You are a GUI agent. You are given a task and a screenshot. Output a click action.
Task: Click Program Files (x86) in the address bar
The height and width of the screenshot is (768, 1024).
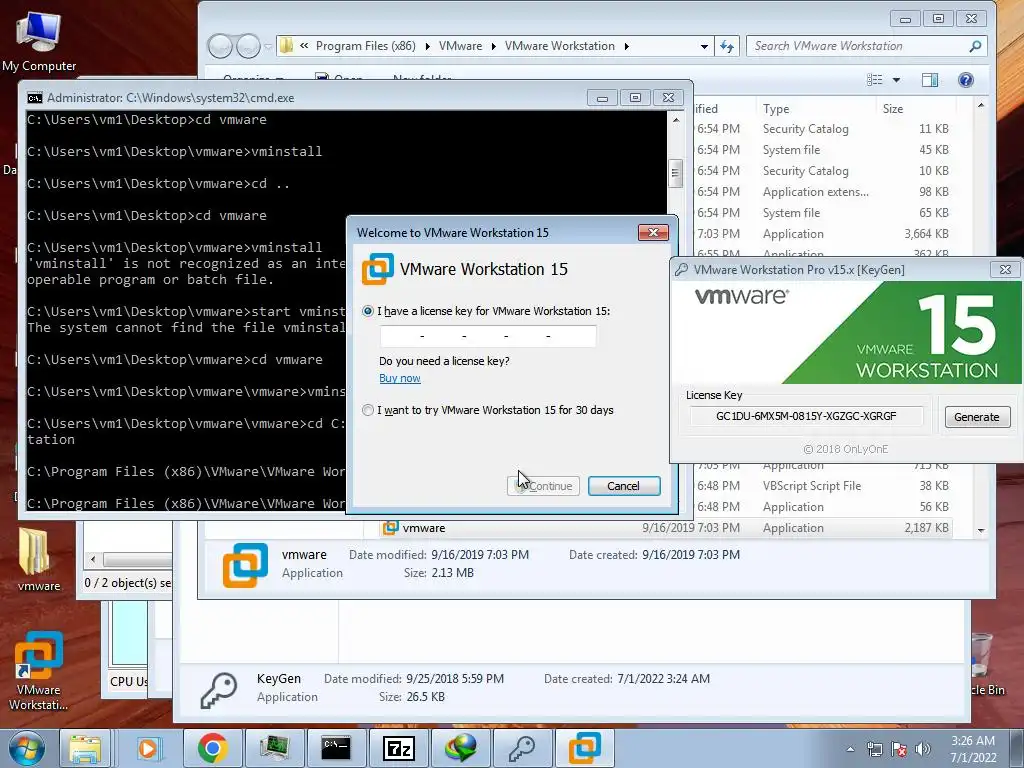point(366,46)
